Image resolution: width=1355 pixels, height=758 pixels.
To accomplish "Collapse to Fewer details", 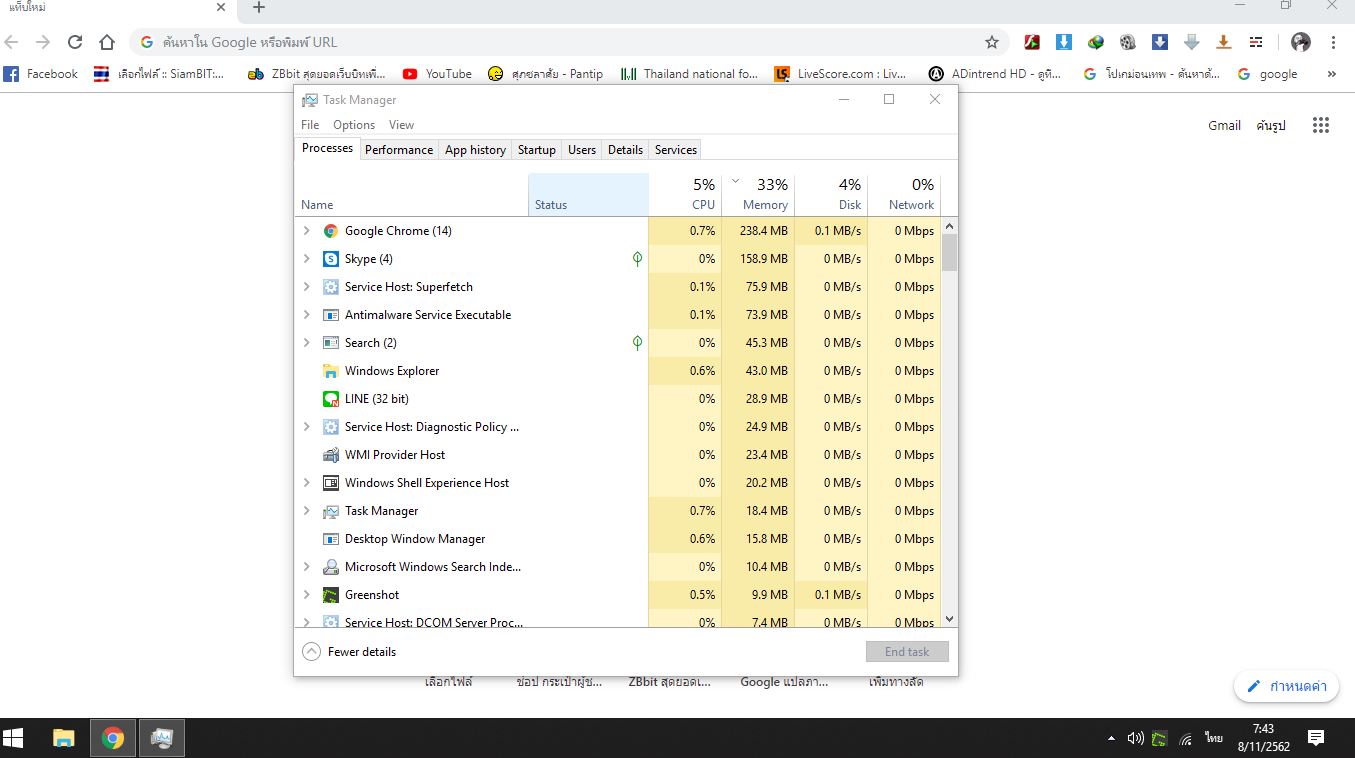I will pos(349,652).
